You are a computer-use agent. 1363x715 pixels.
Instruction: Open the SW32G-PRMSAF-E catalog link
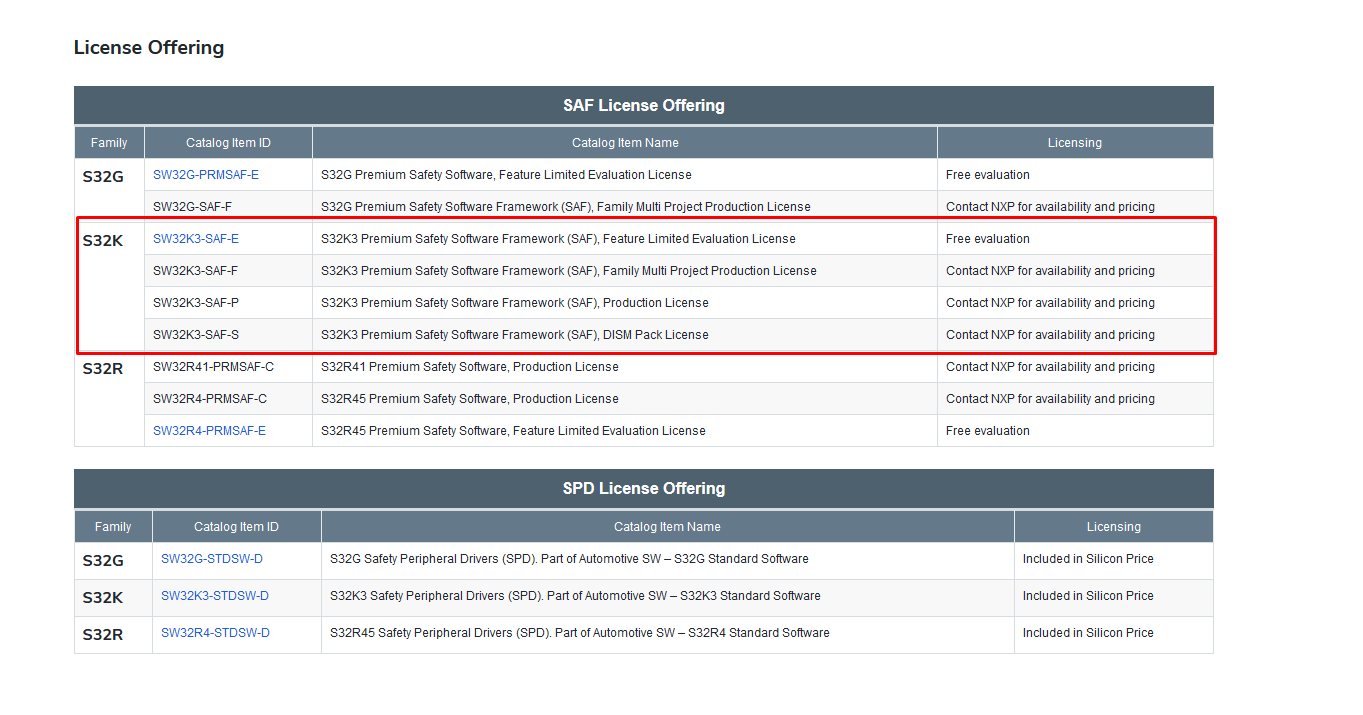tap(205, 174)
